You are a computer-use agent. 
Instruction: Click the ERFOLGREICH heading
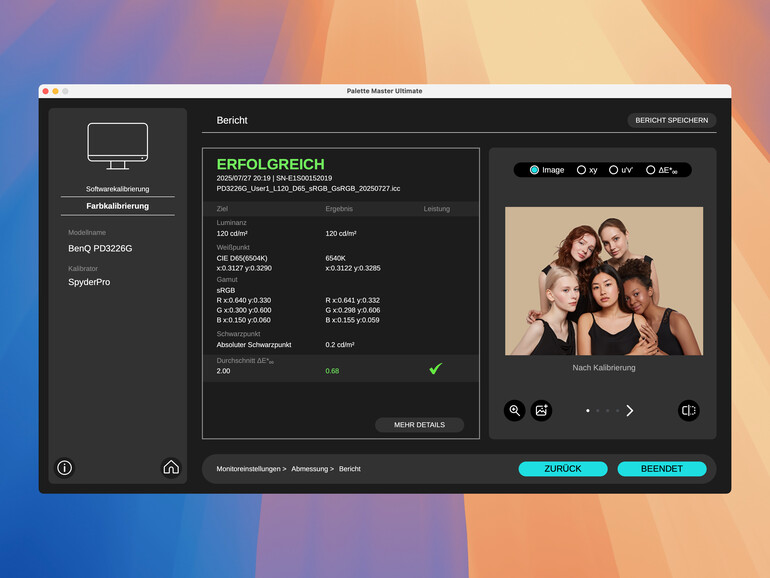pos(271,164)
